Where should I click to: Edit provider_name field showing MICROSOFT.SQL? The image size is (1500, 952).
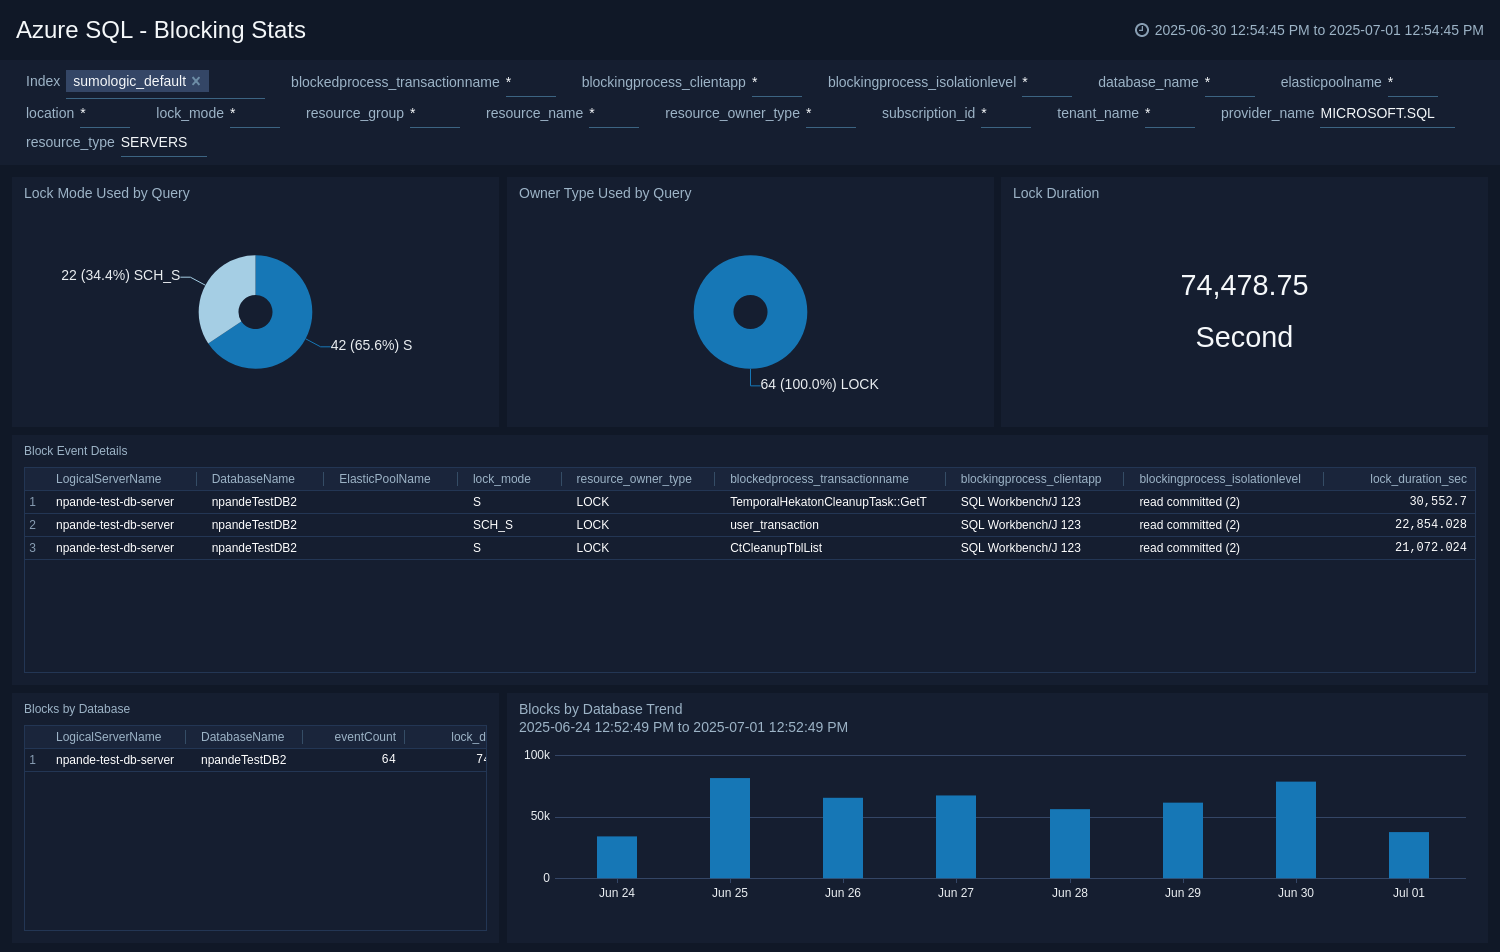[x=1387, y=114]
